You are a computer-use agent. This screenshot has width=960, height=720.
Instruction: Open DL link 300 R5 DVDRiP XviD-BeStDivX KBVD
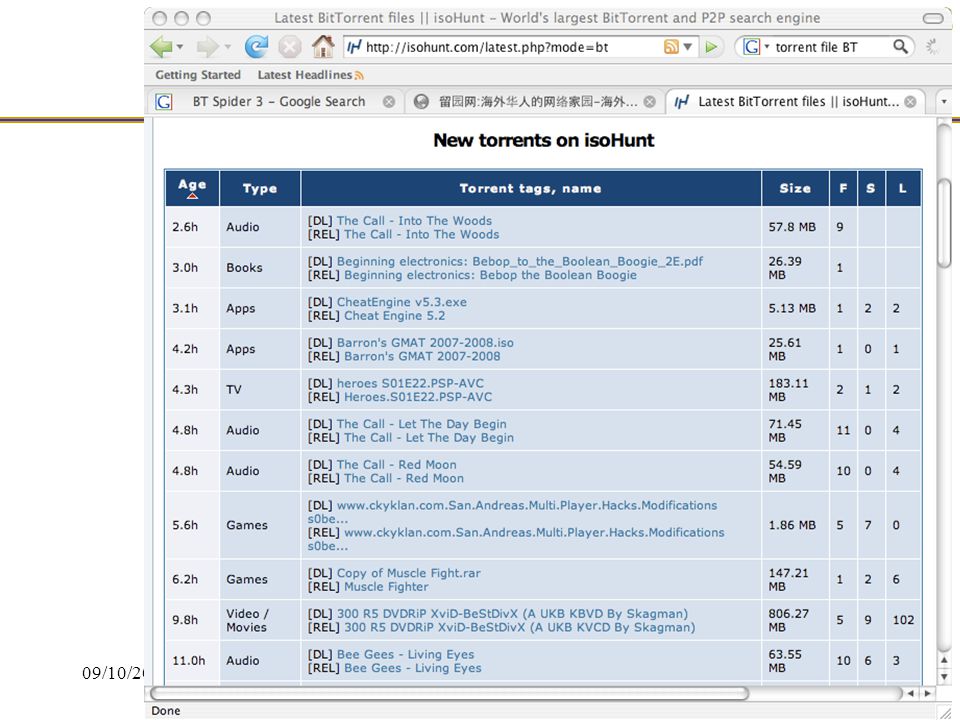pyautogui.click(x=512, y=613)
